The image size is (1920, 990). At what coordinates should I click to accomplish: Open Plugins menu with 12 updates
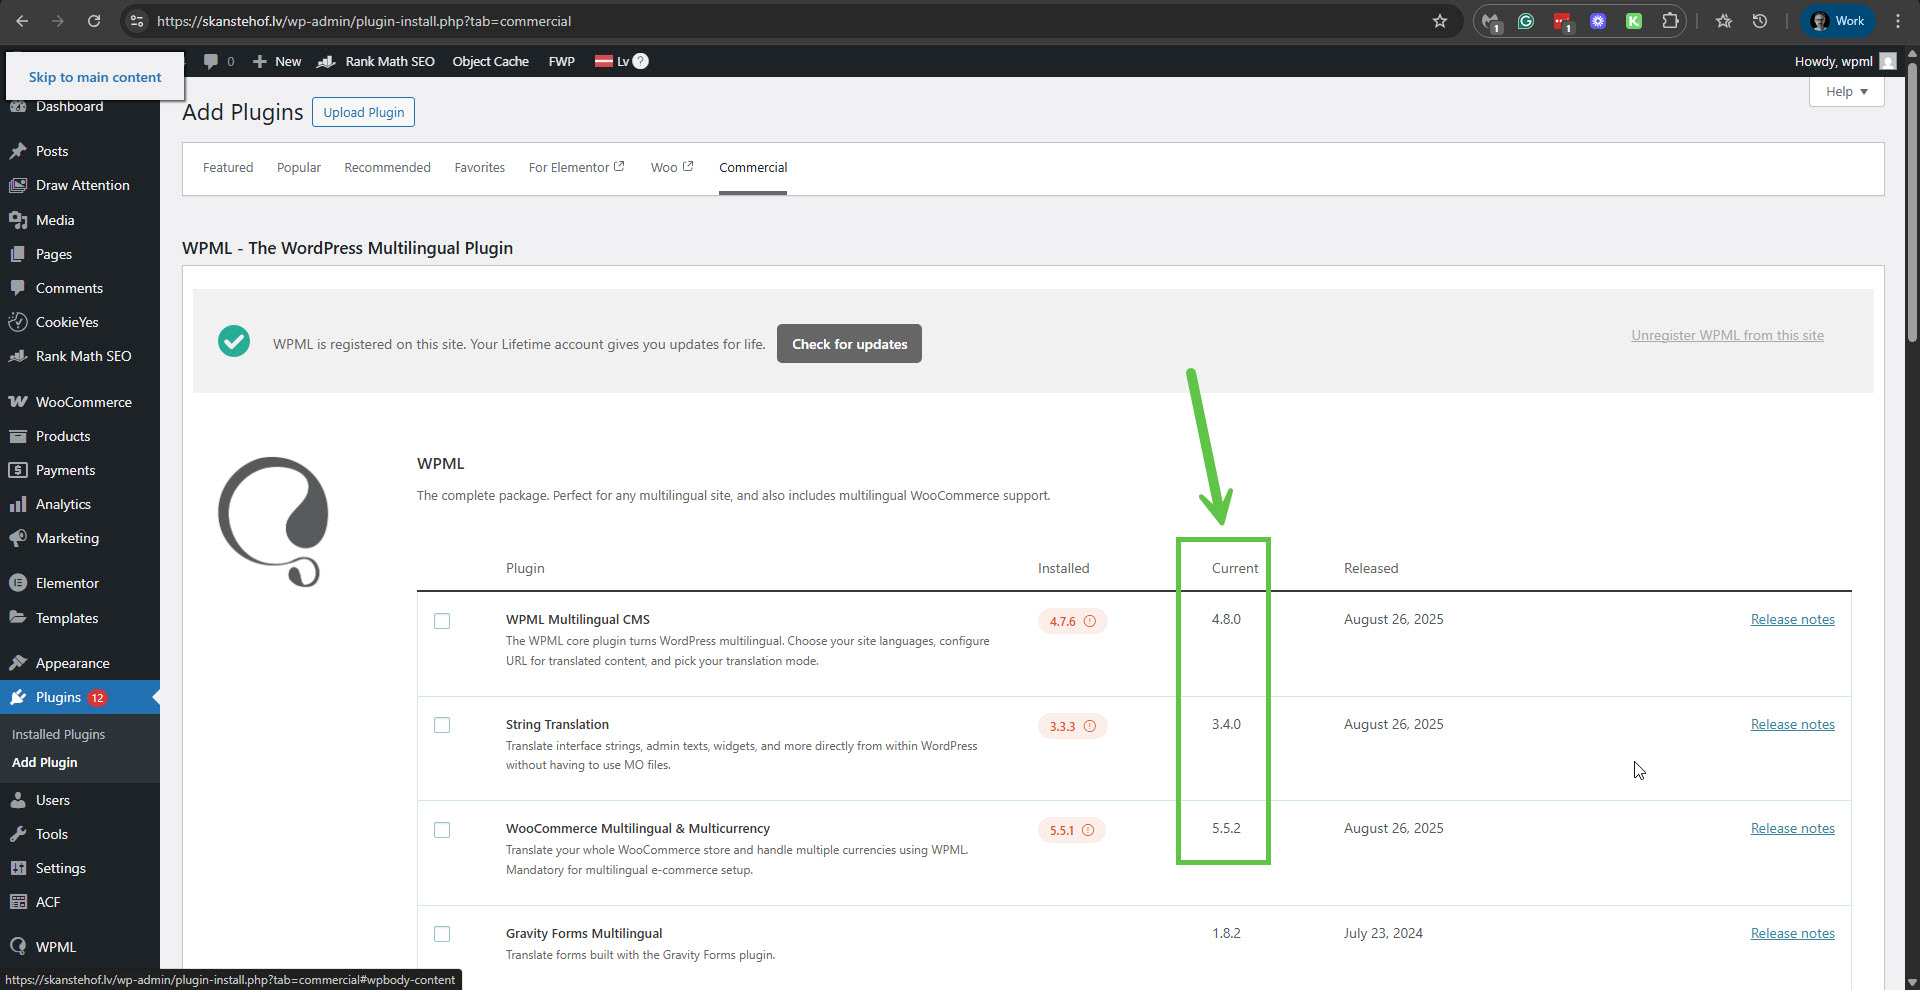point(80,697)
